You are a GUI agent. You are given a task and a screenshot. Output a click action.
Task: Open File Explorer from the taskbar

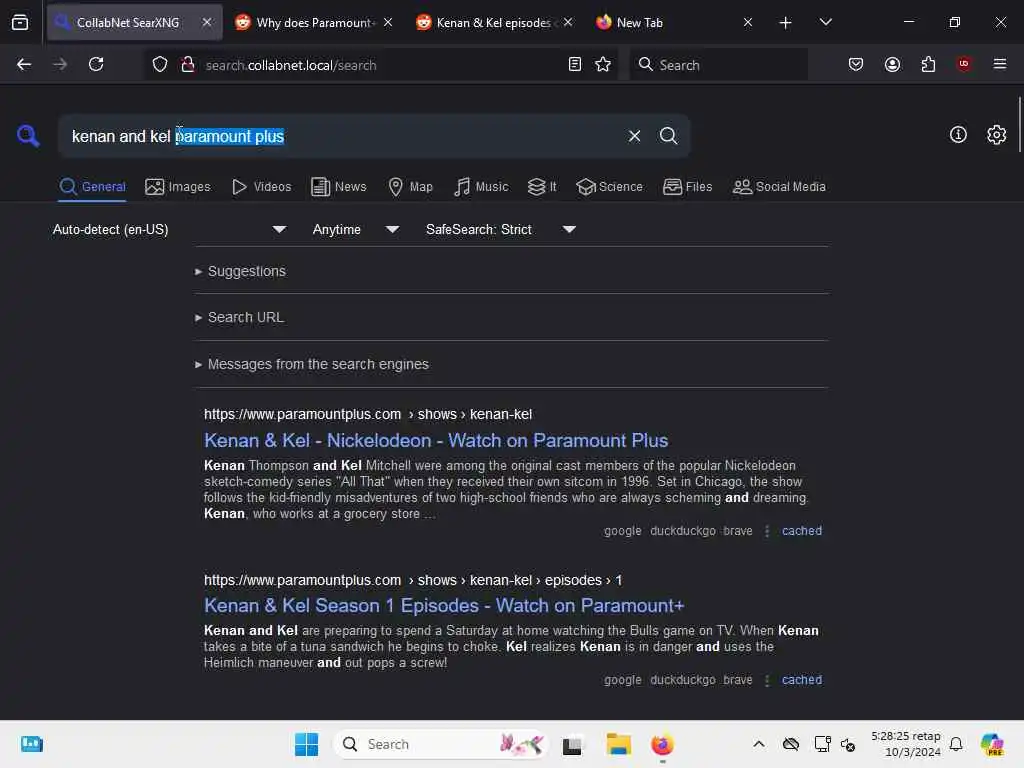point(618,744)
